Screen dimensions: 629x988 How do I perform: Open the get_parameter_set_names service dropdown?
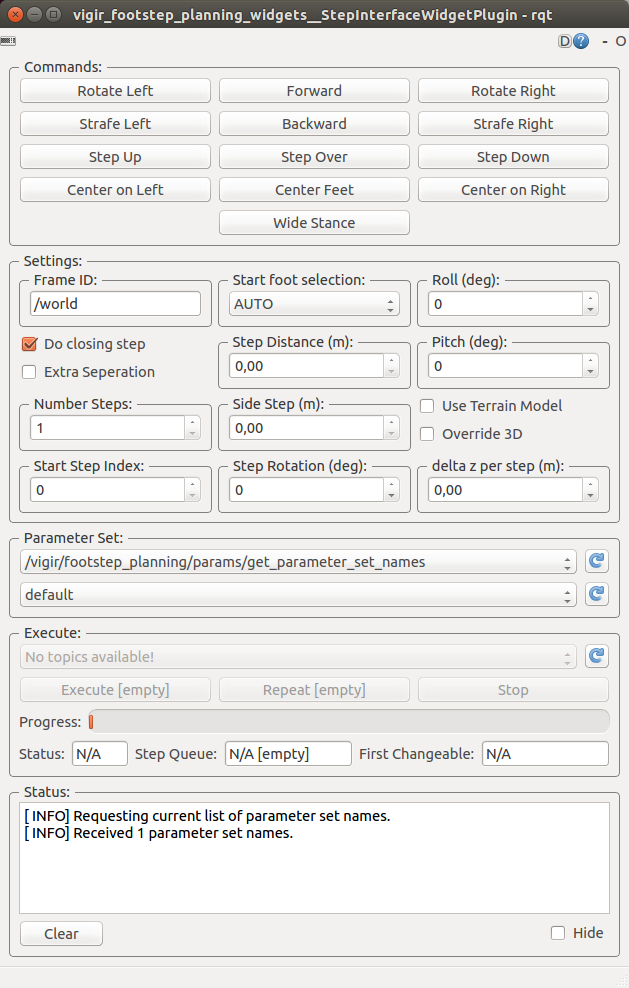[298, 562]
